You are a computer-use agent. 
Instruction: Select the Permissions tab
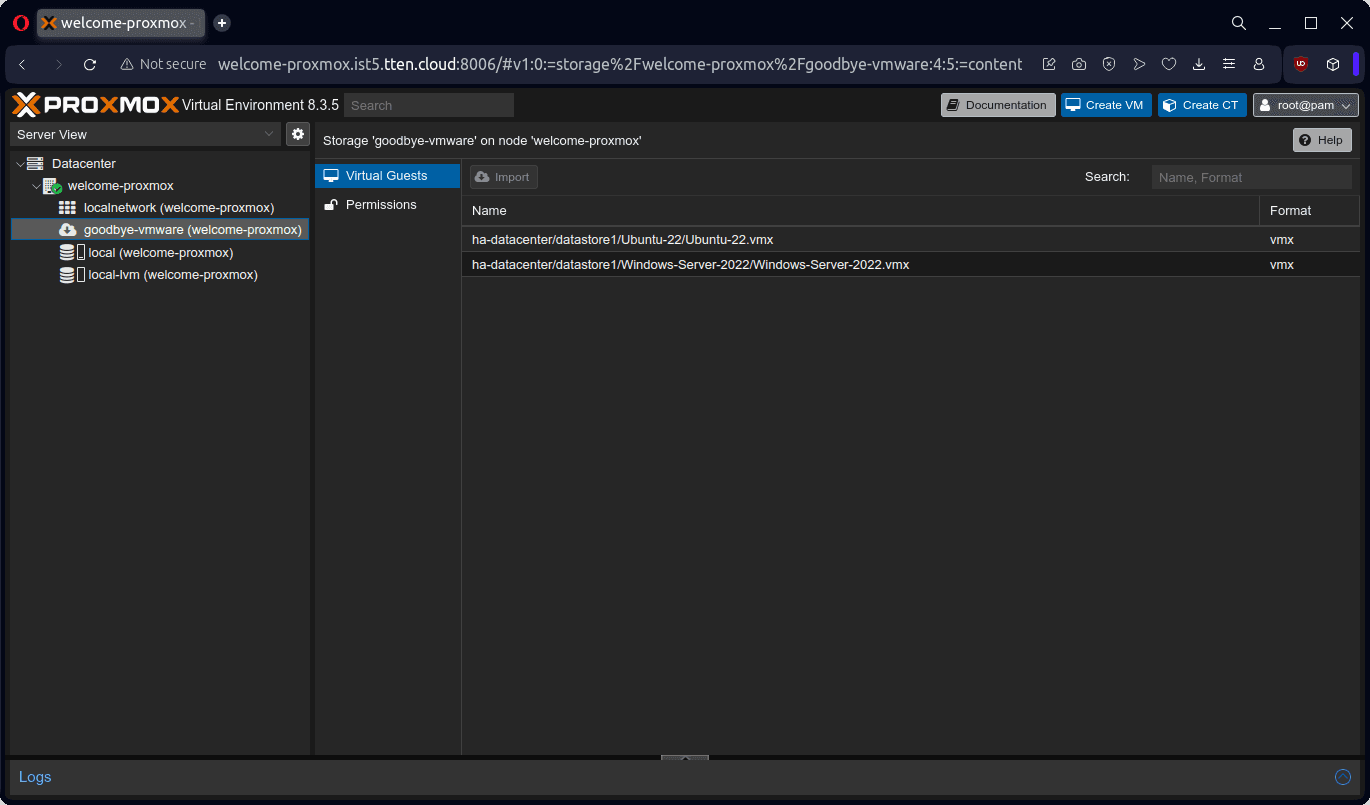(x=387, y=205)
